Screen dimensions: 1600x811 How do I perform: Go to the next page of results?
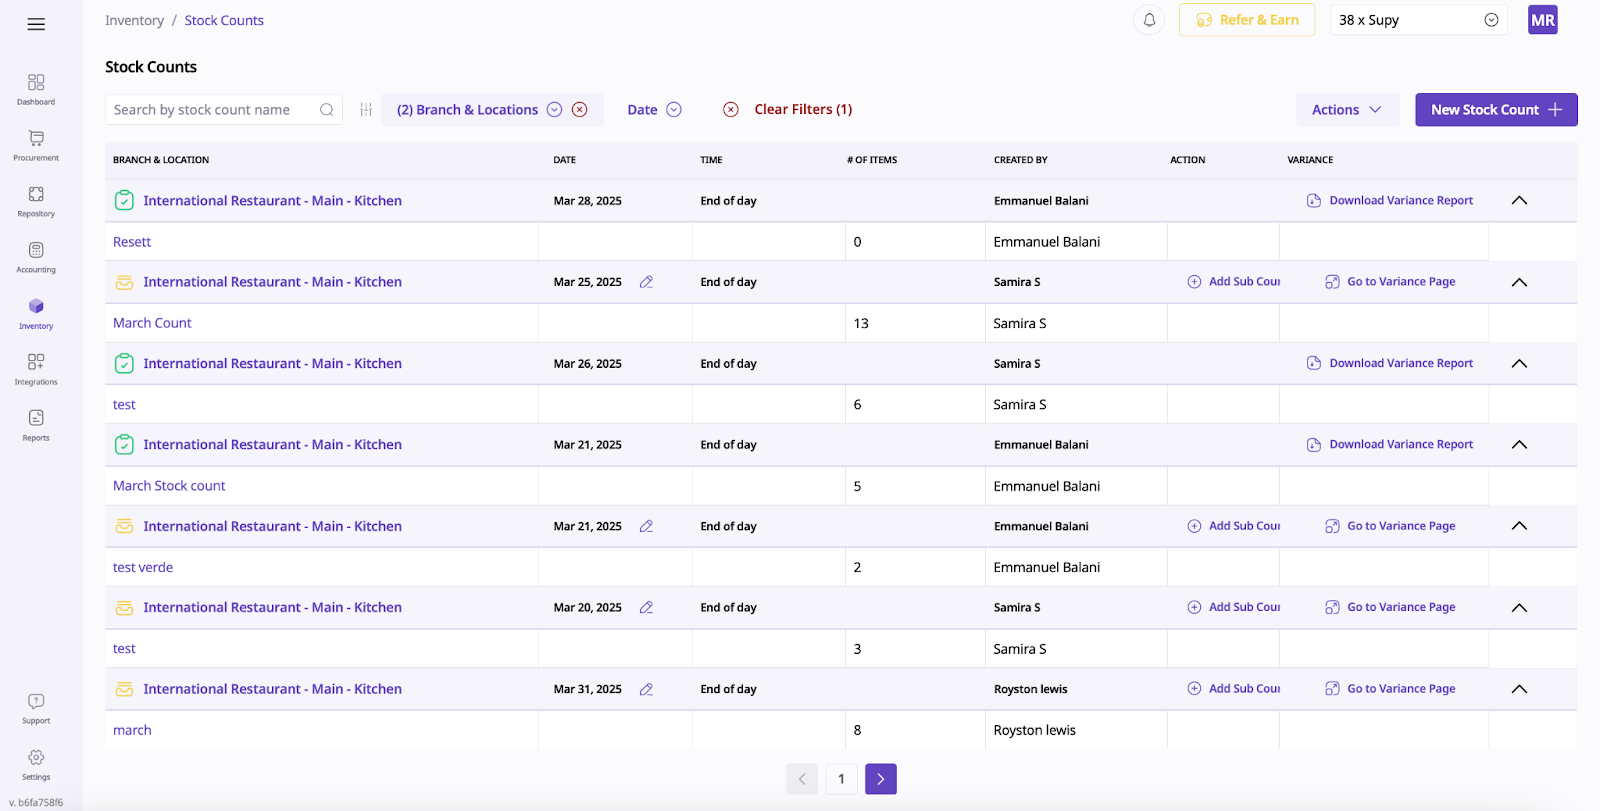tap(881, 779)
